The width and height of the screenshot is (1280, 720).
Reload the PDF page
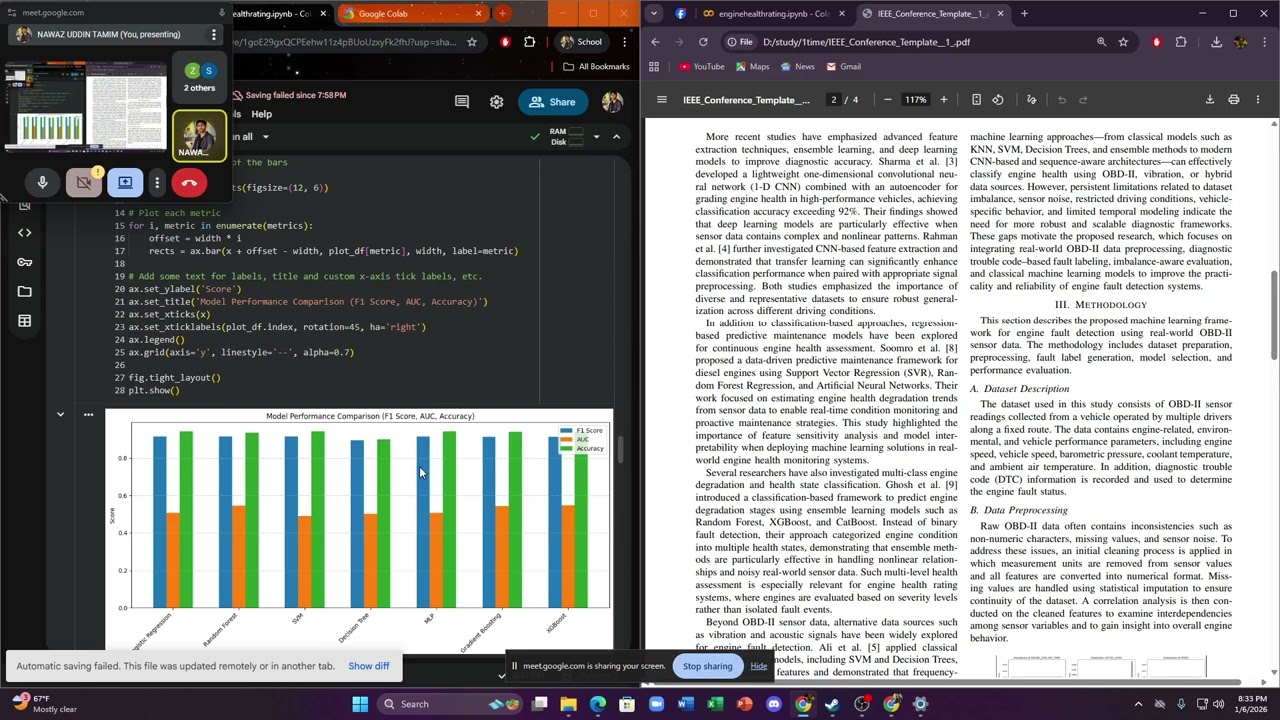(x=703, y=42)
